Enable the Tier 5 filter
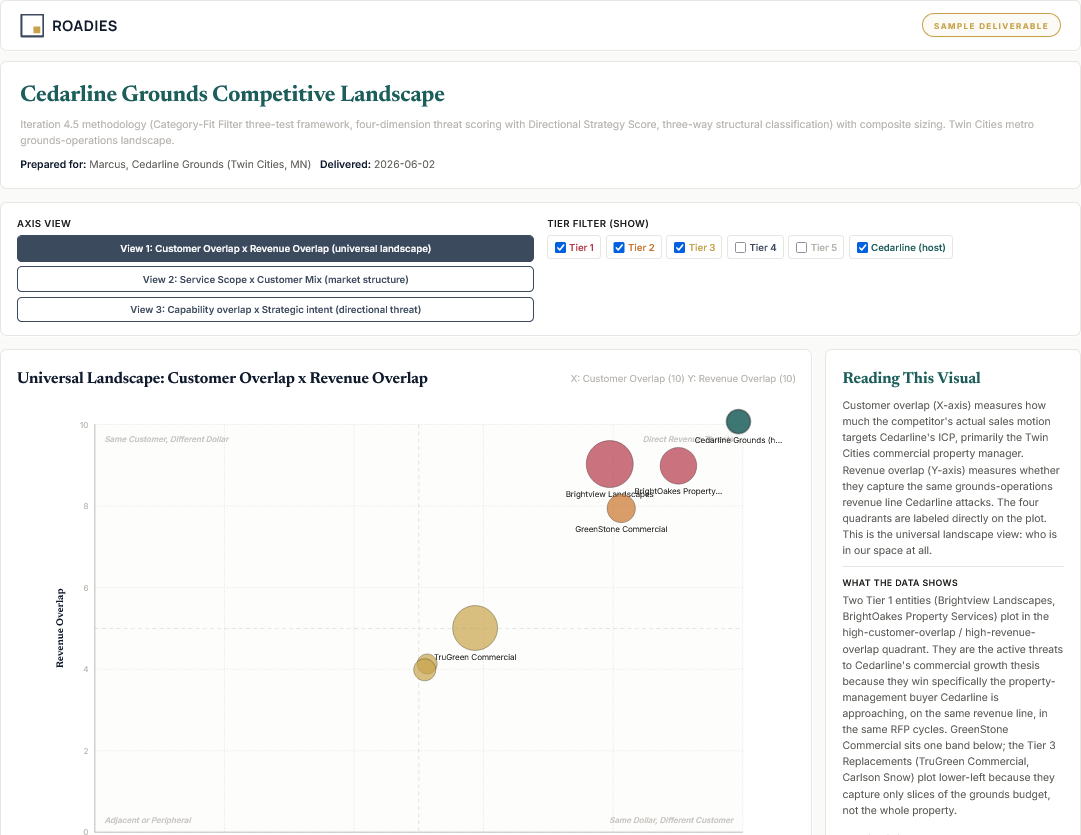 tap(801, 248)
